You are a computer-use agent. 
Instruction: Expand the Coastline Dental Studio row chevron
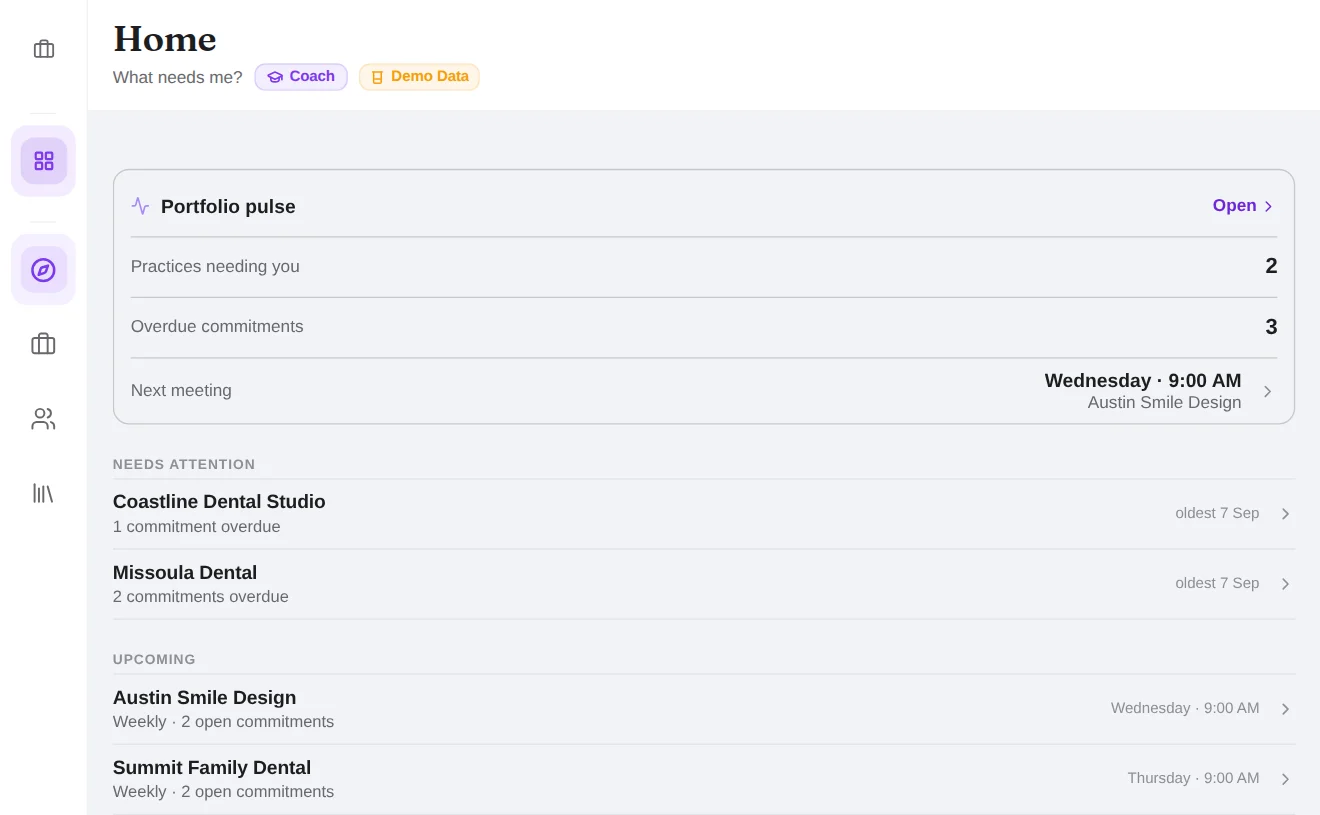tap(1286, 514)
